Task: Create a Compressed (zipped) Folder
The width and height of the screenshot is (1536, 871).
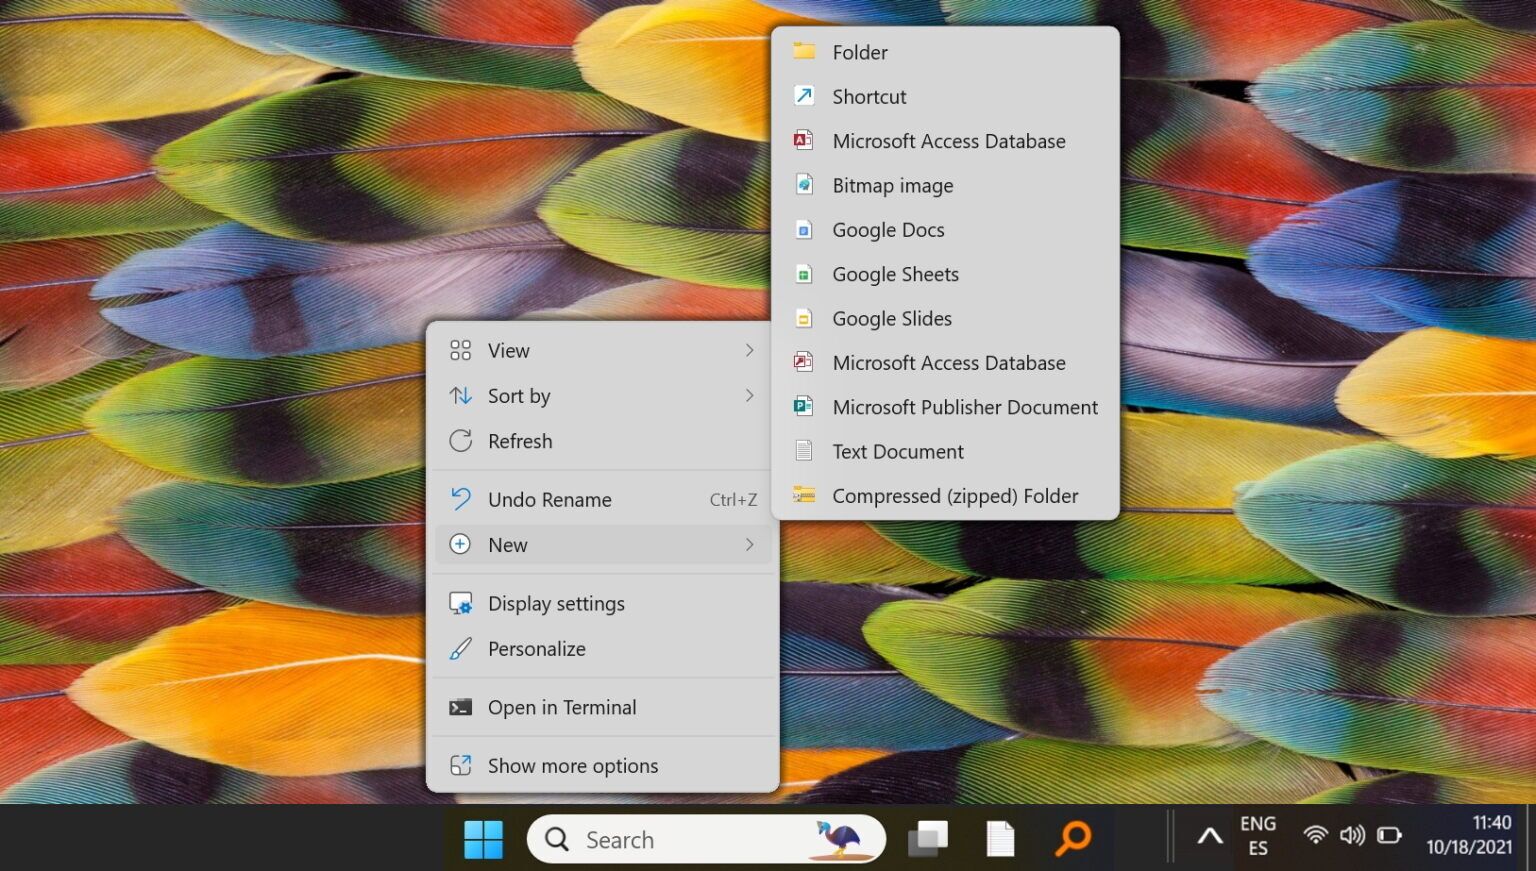Action: click(x=955, y=496)
